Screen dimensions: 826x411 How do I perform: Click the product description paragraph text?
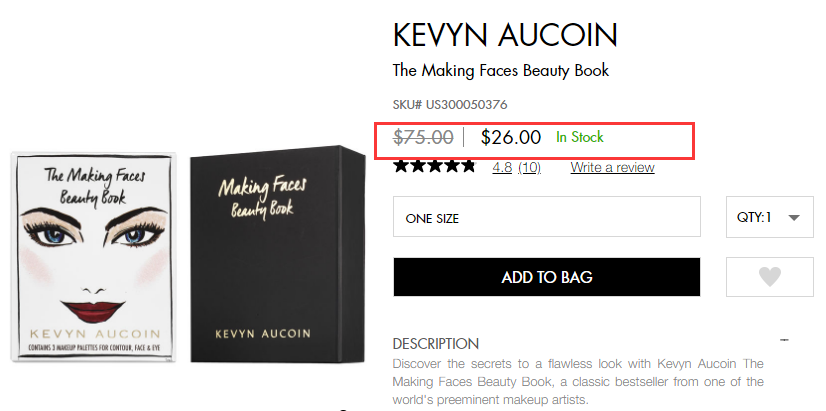pyautogui.click(x=578, y=381)
